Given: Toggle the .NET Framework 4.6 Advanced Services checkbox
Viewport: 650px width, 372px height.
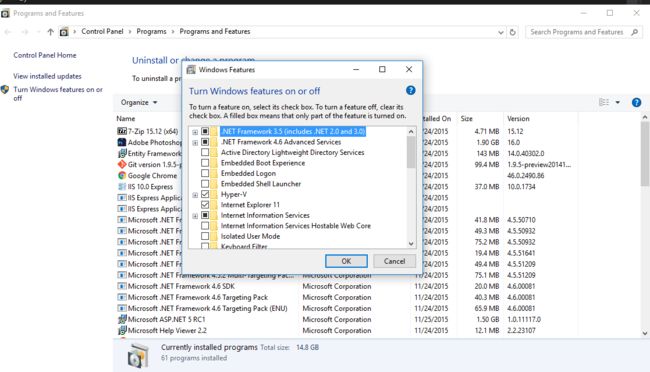Looking at the screenshot, I should coord(205,142).
